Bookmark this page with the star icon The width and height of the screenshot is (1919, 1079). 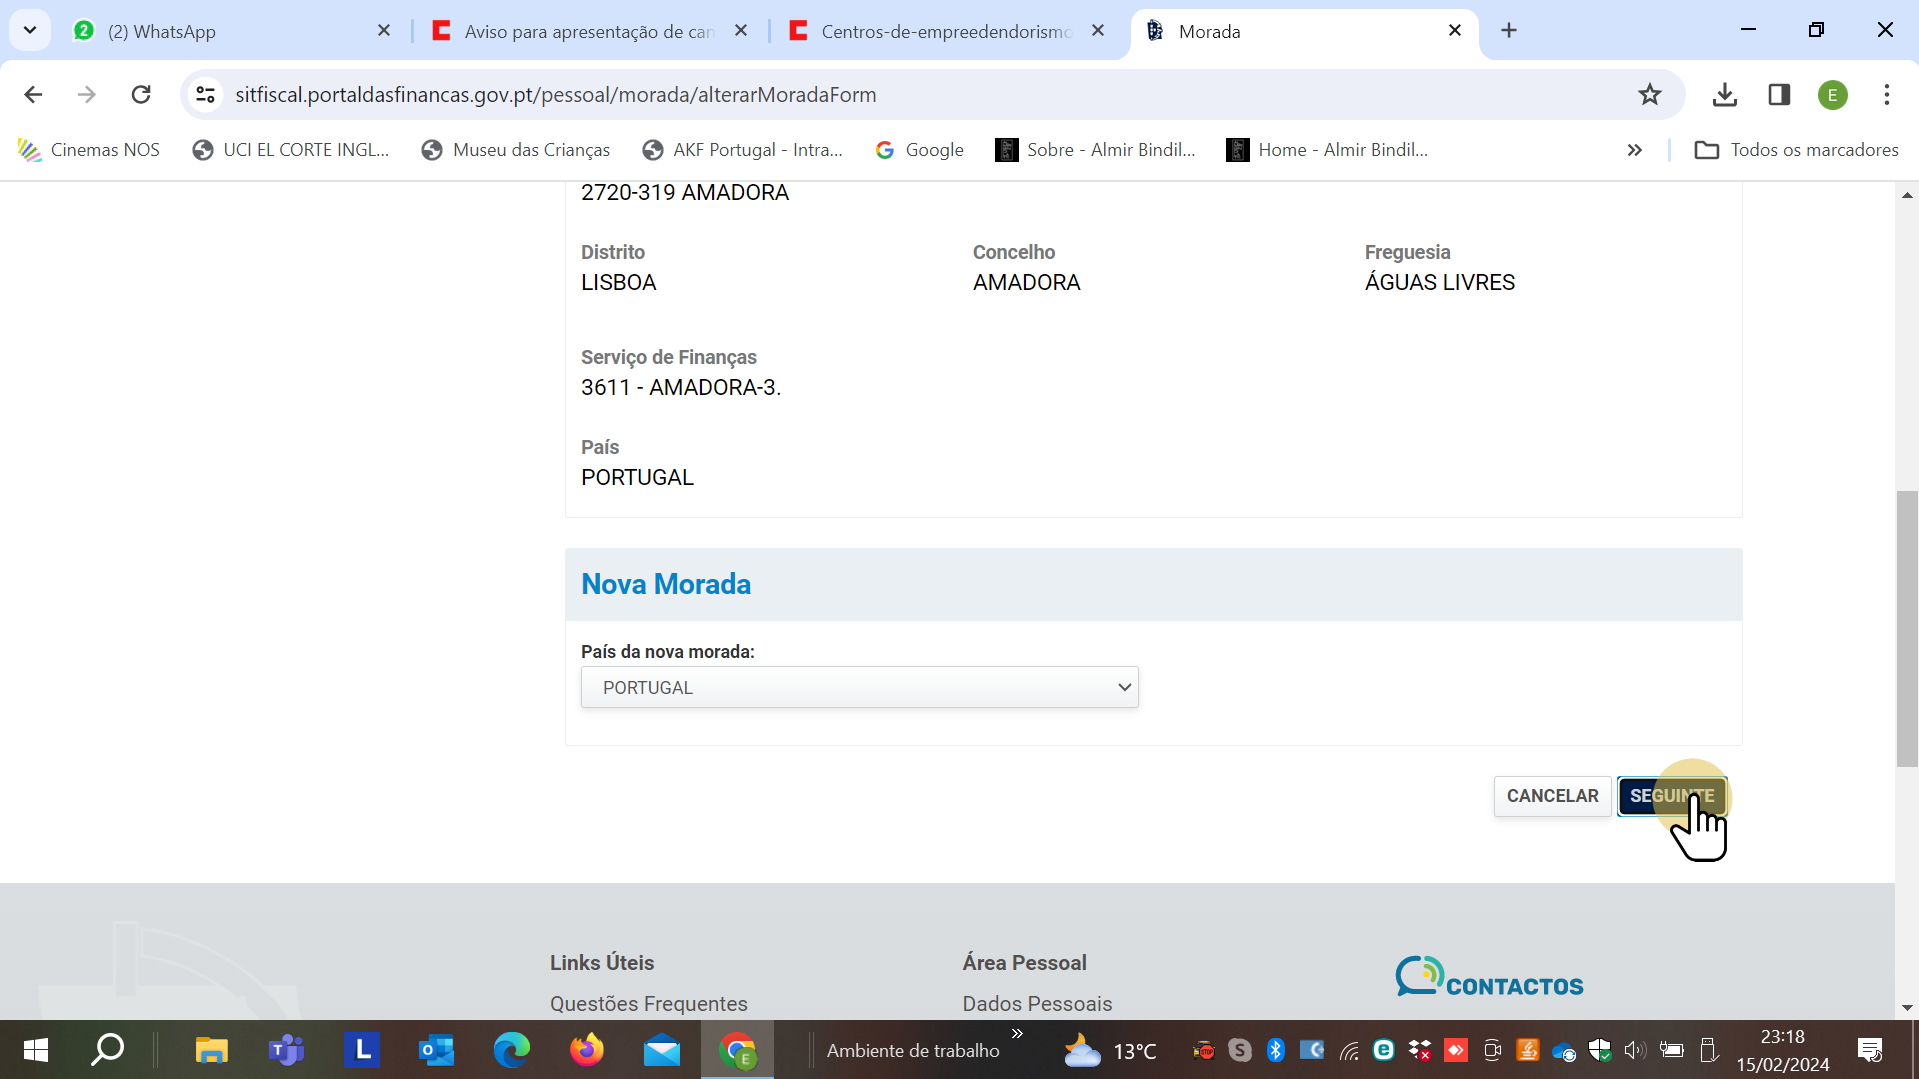(x=1649, y=94)
